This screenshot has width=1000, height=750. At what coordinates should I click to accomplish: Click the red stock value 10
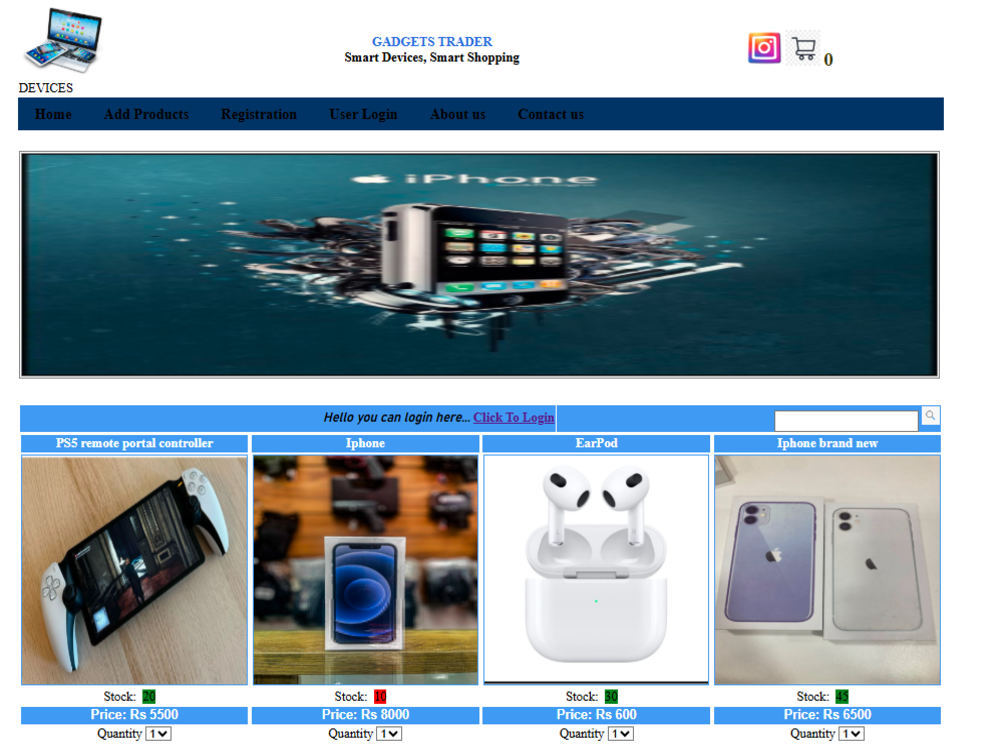[380, 696]
